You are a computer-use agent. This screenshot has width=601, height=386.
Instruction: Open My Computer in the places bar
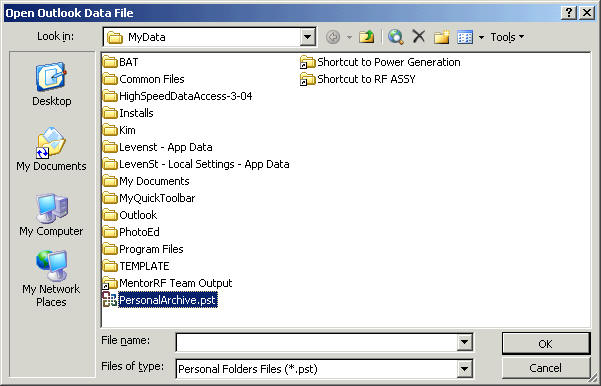[x=51, y=215]
